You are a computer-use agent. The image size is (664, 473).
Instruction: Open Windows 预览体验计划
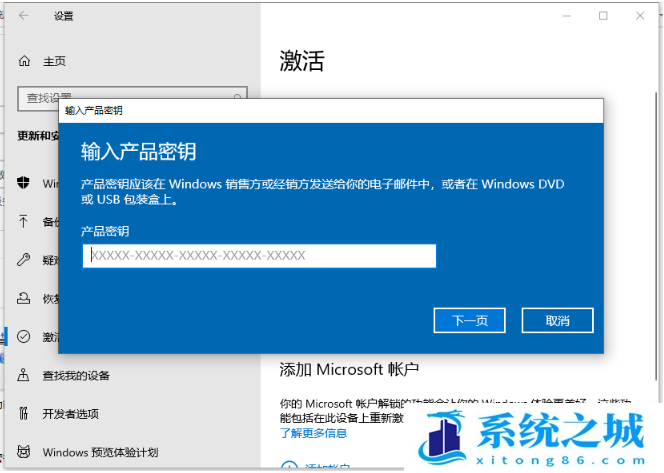pyautogui.click(x=100, y=453)
